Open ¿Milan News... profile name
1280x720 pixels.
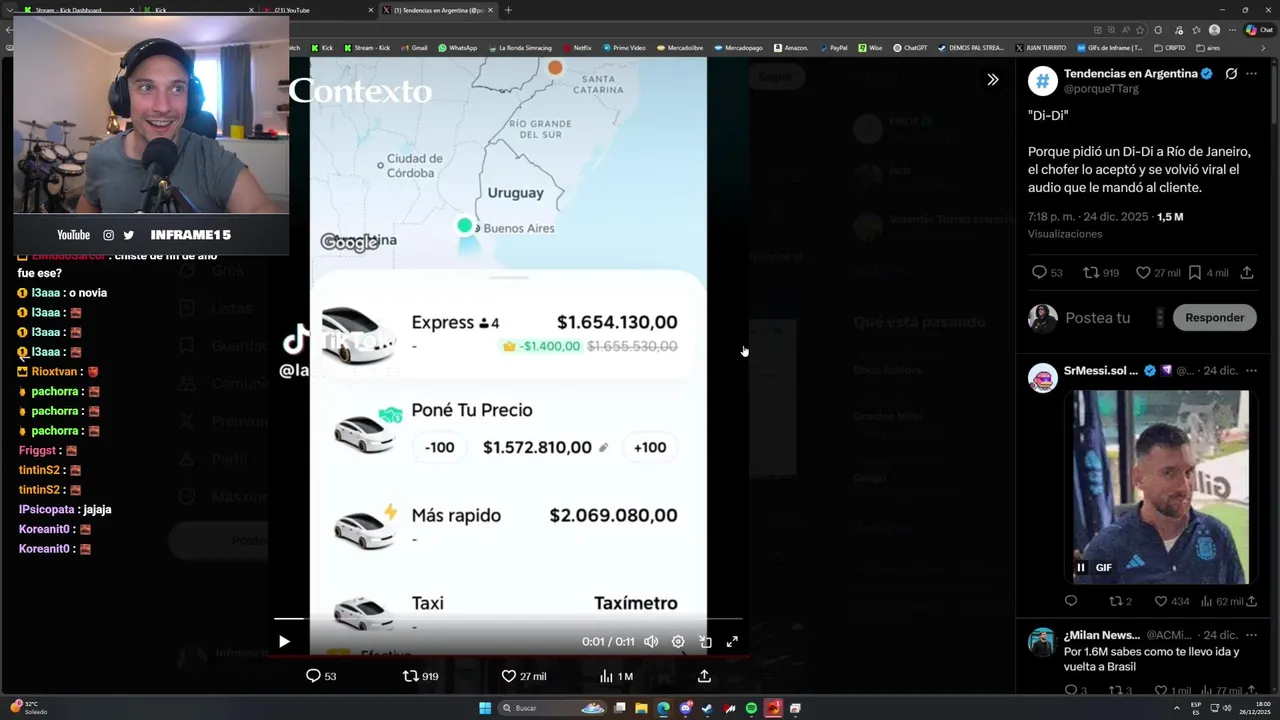pos(1101,635)
